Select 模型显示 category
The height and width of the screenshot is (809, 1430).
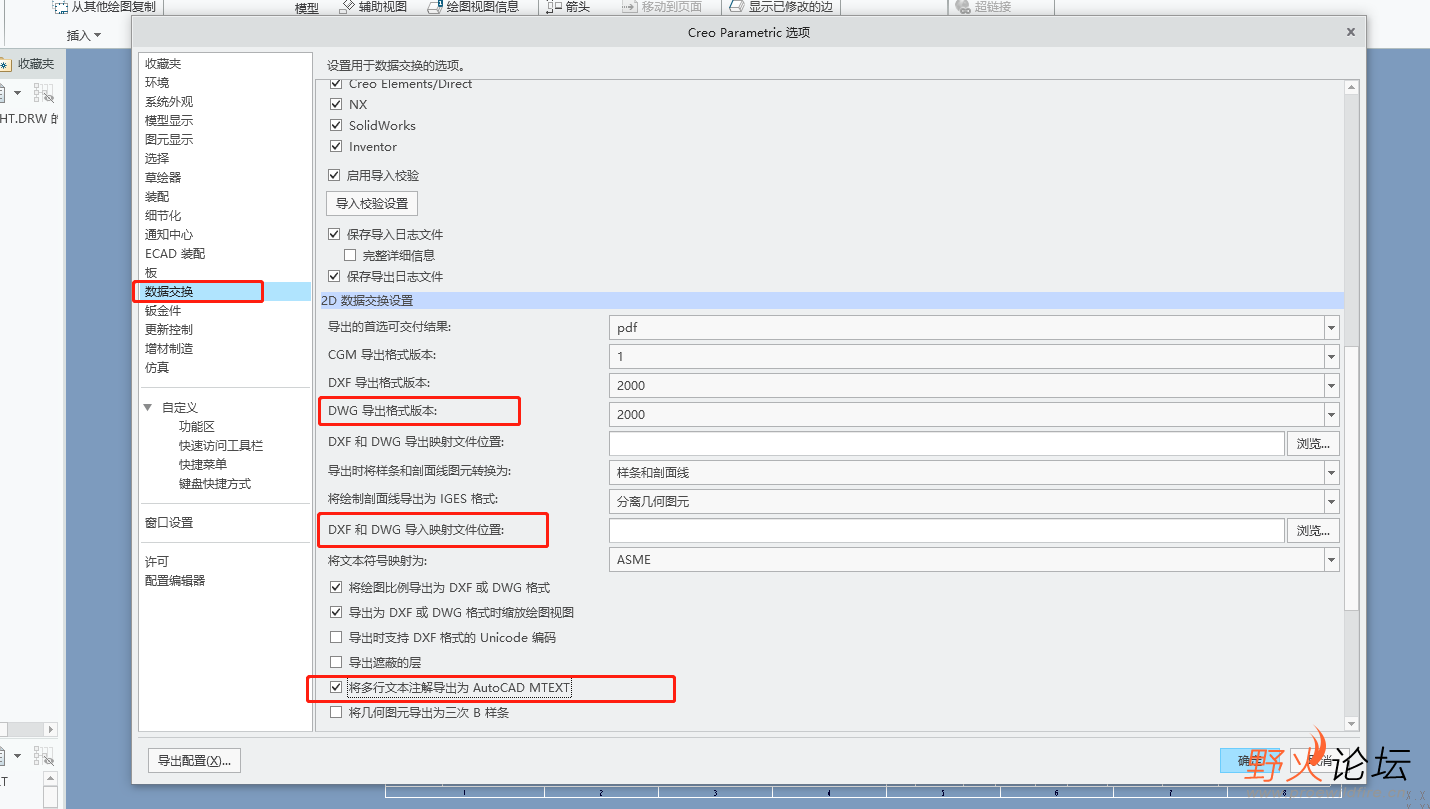169,120
